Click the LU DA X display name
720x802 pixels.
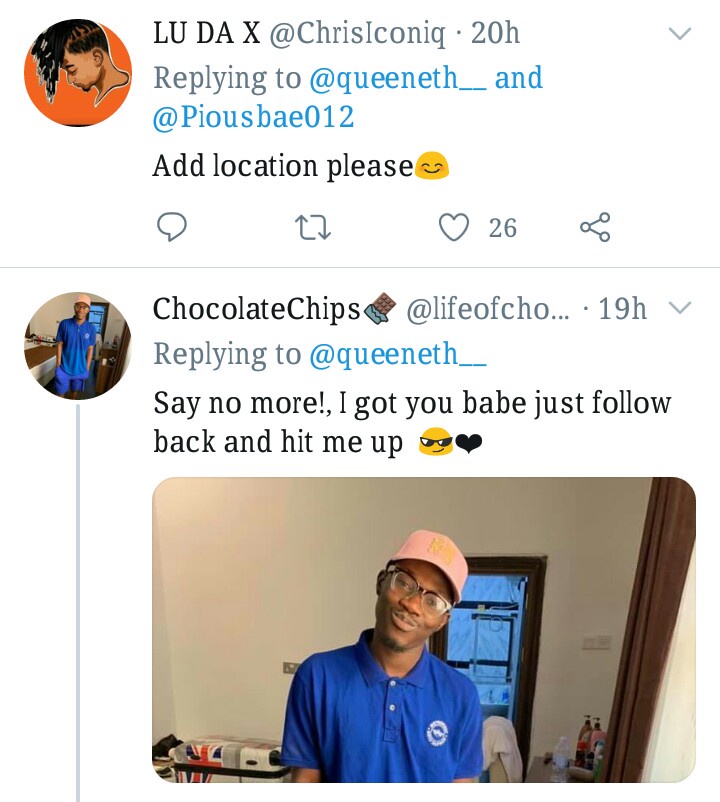pos(207,33)
